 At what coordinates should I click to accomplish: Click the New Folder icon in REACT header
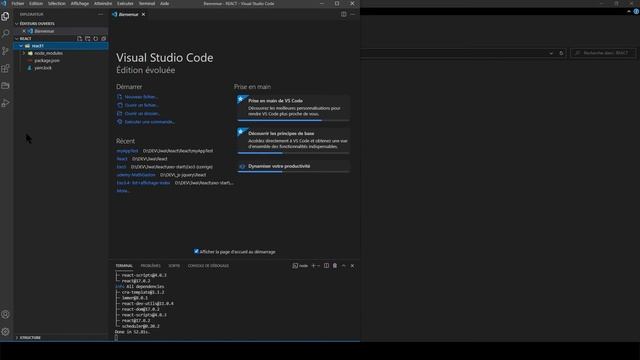pos(87,38)
